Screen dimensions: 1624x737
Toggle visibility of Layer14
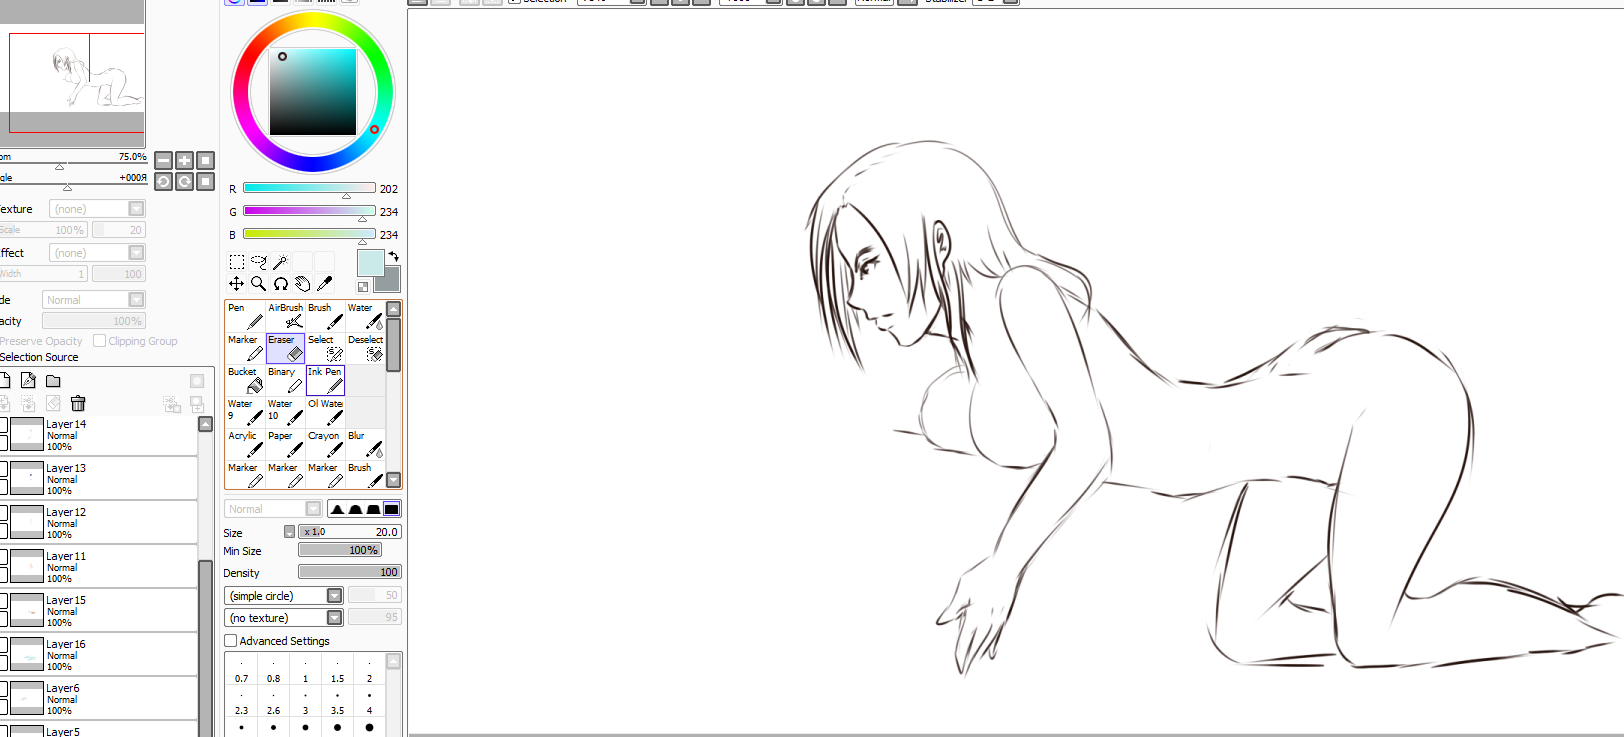[x=3, y=426]
